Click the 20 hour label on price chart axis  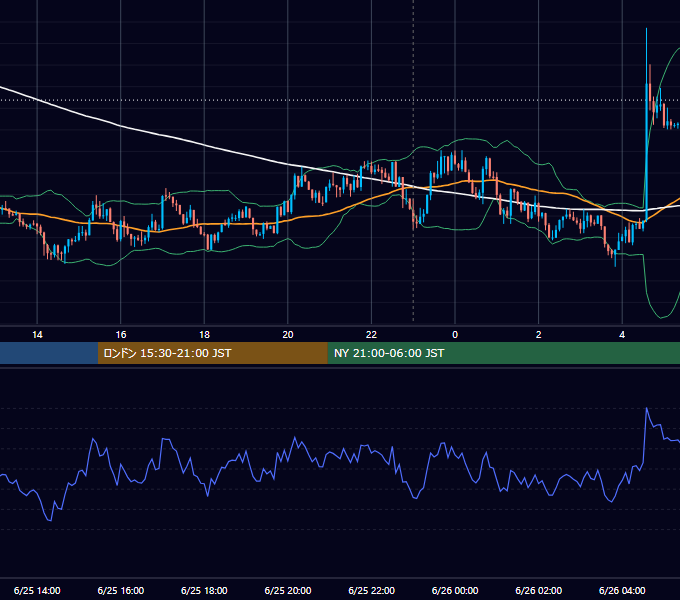288,335
